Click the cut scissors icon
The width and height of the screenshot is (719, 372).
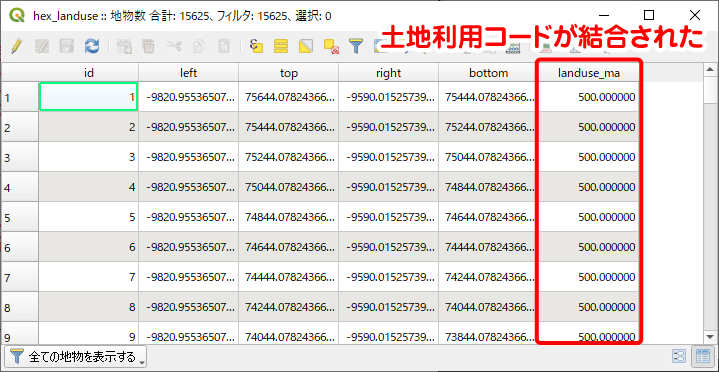point(174,45)
